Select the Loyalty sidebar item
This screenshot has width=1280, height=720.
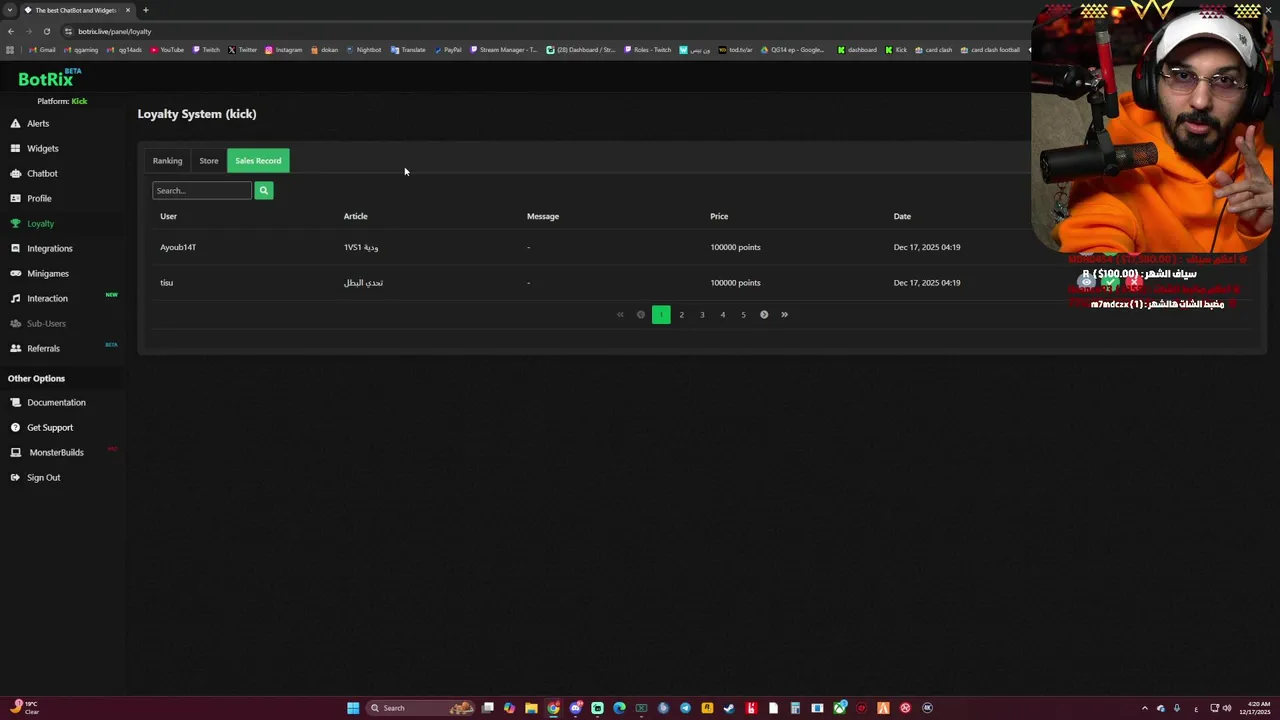40,223
